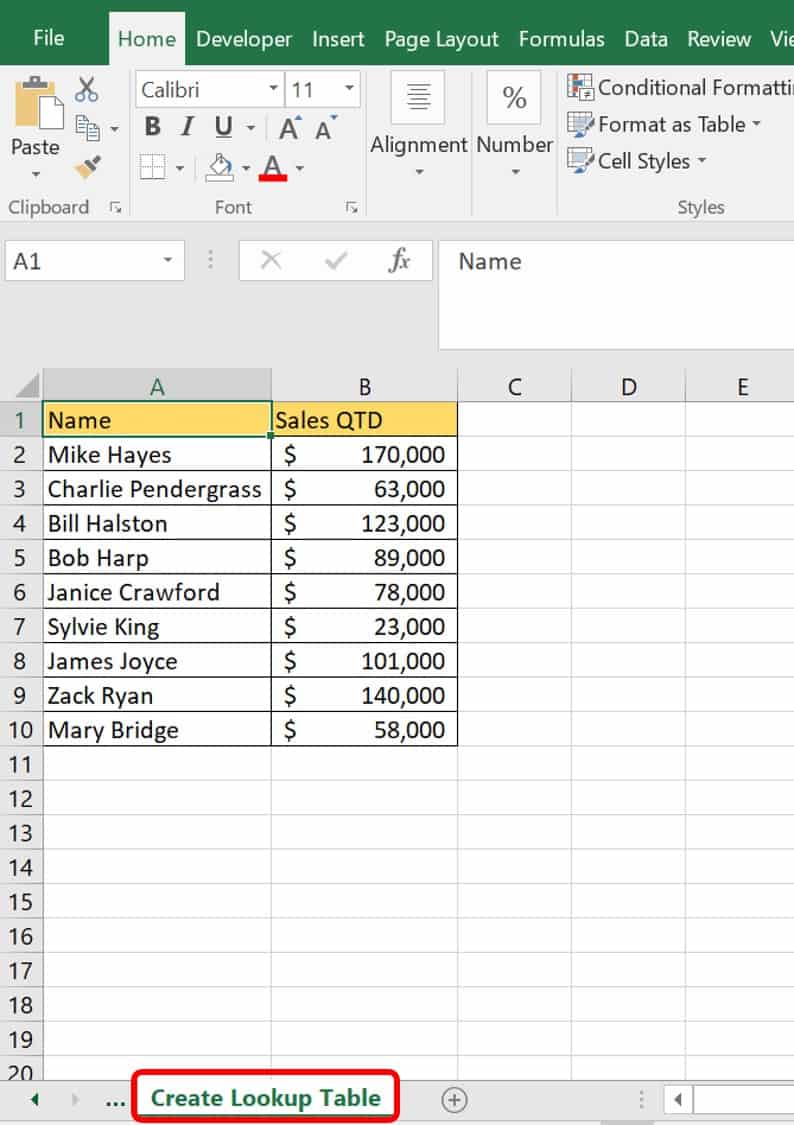
Task: Select cell containing Mary Bridge
Action: 157,730
